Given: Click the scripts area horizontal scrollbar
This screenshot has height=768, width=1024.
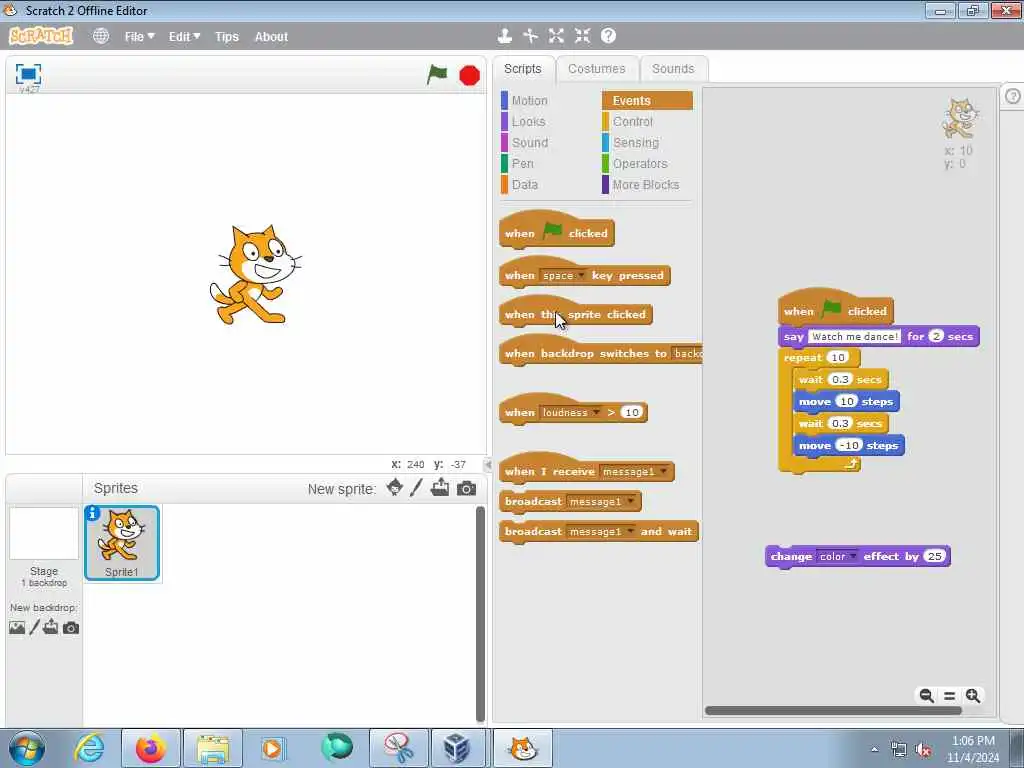Looking at the screenshot, I should pyautogui.click(x=833, y=711).
